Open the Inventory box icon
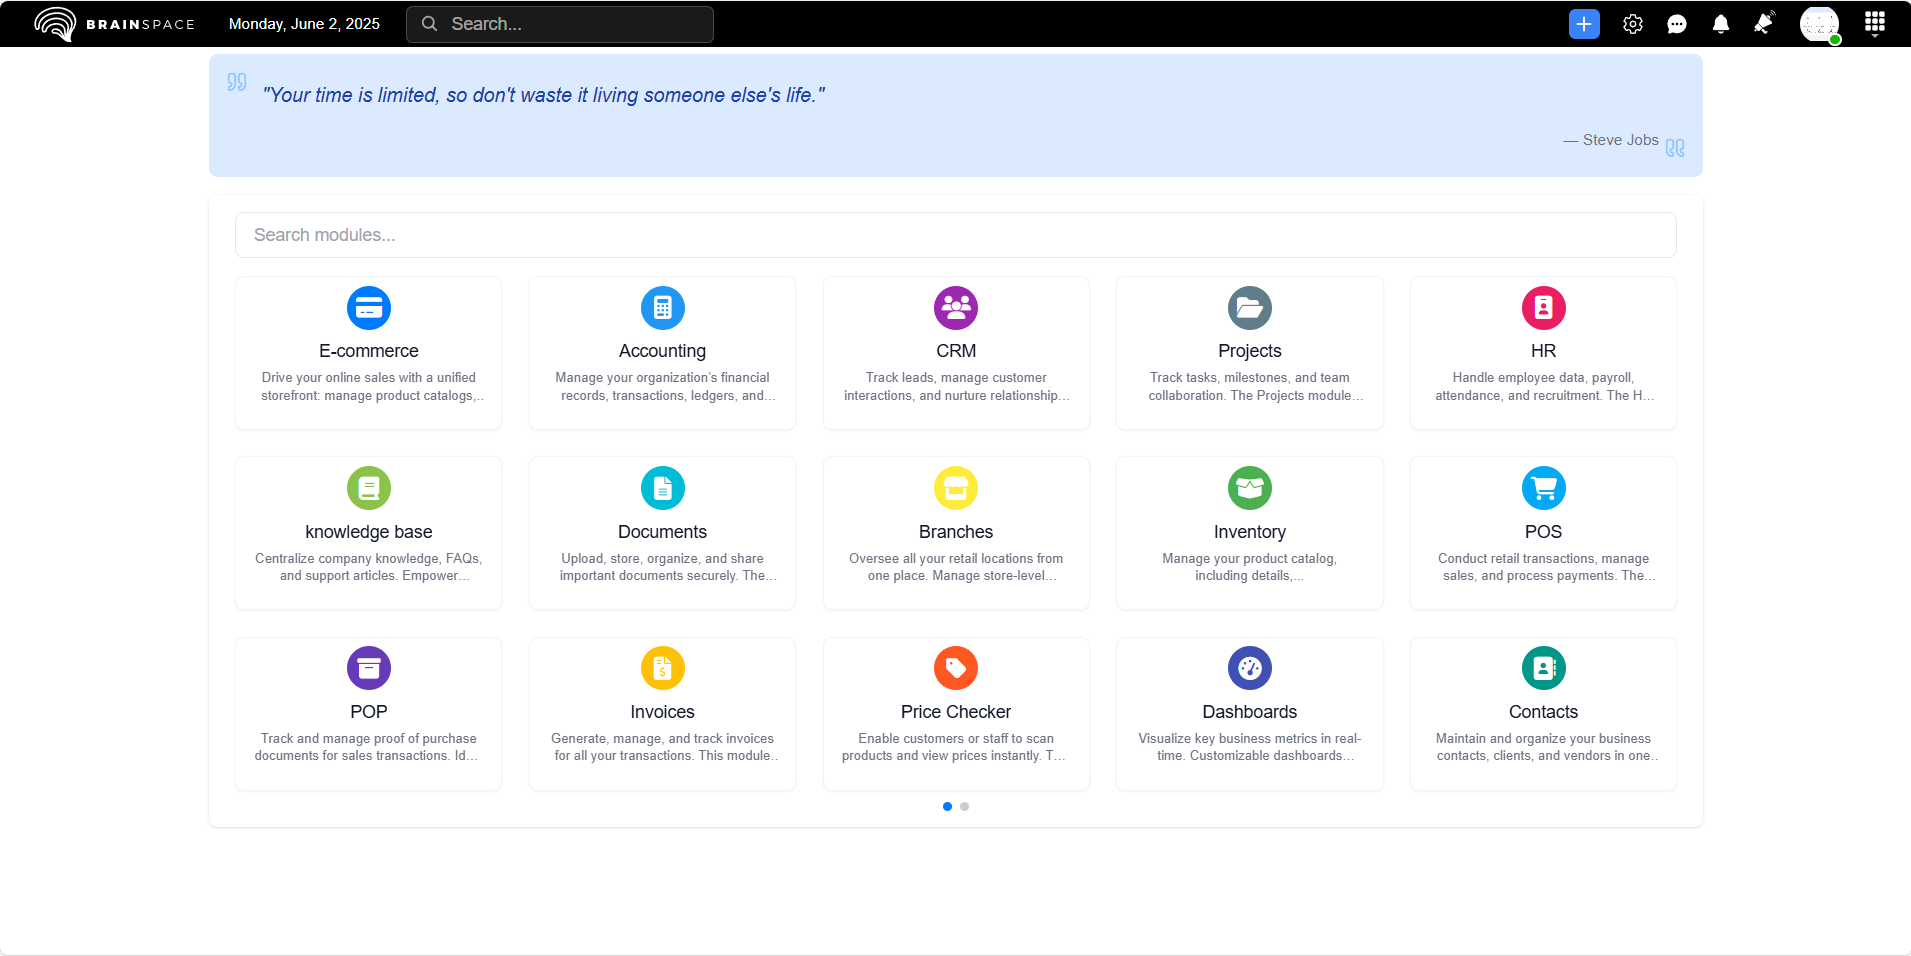The width and height of the screenshot is (1911, 956). click(x=1250, y=488)
